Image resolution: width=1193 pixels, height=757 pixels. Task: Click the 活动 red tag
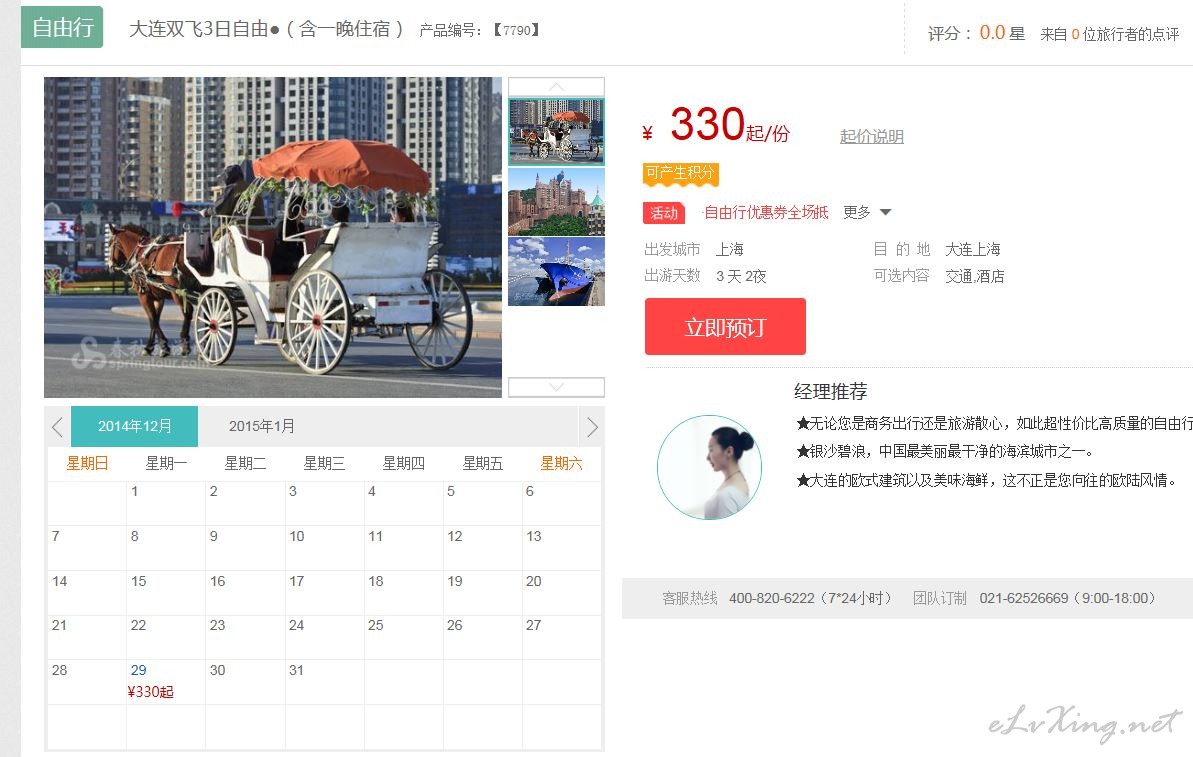(663, 213)
